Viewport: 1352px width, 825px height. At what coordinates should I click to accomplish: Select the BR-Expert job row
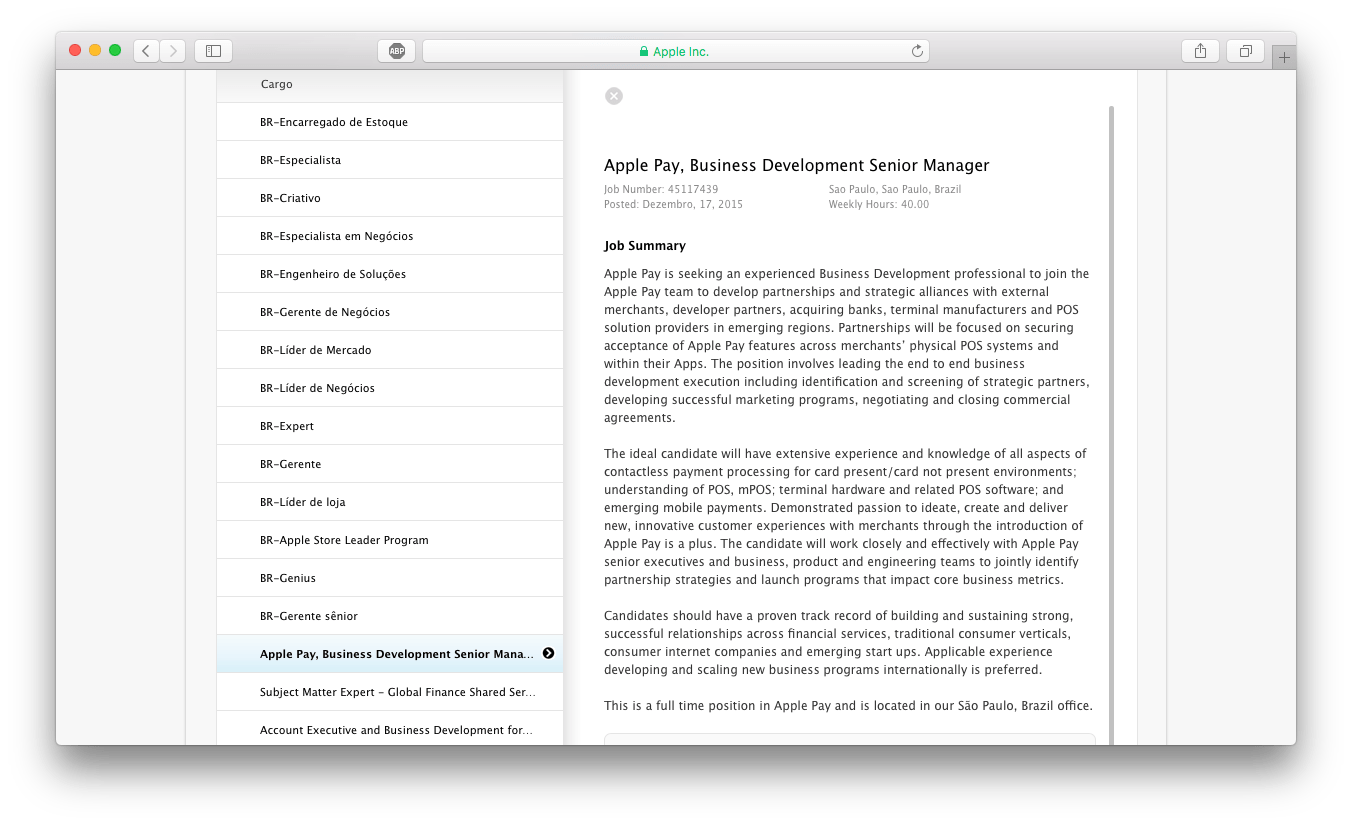pyautogui.click(x=390, y=426)
